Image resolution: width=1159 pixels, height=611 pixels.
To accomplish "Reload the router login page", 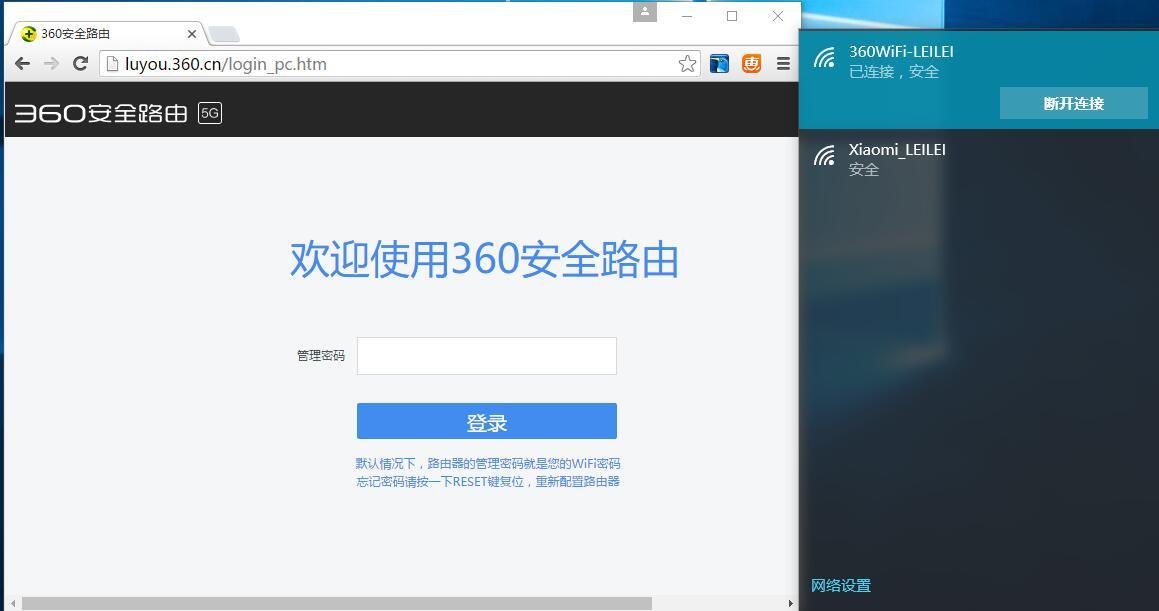I will (x=80, y=63).
